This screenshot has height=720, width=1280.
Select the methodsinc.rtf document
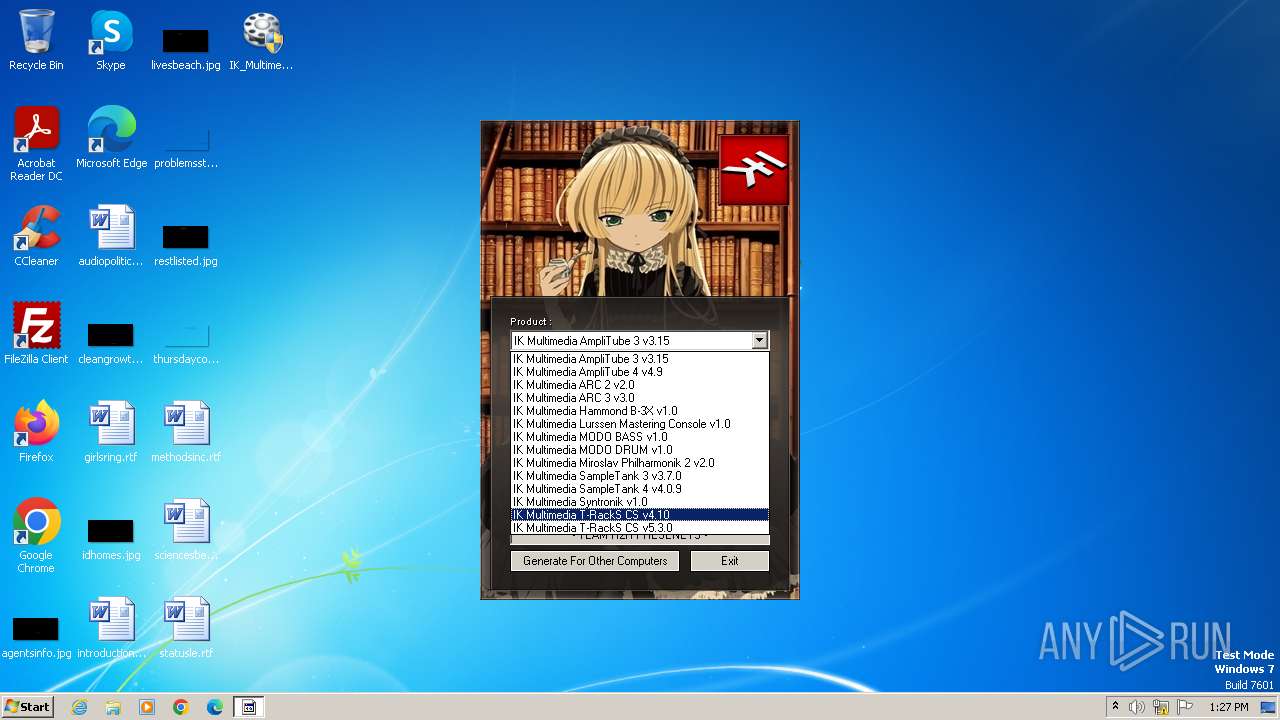coord(186,432)
